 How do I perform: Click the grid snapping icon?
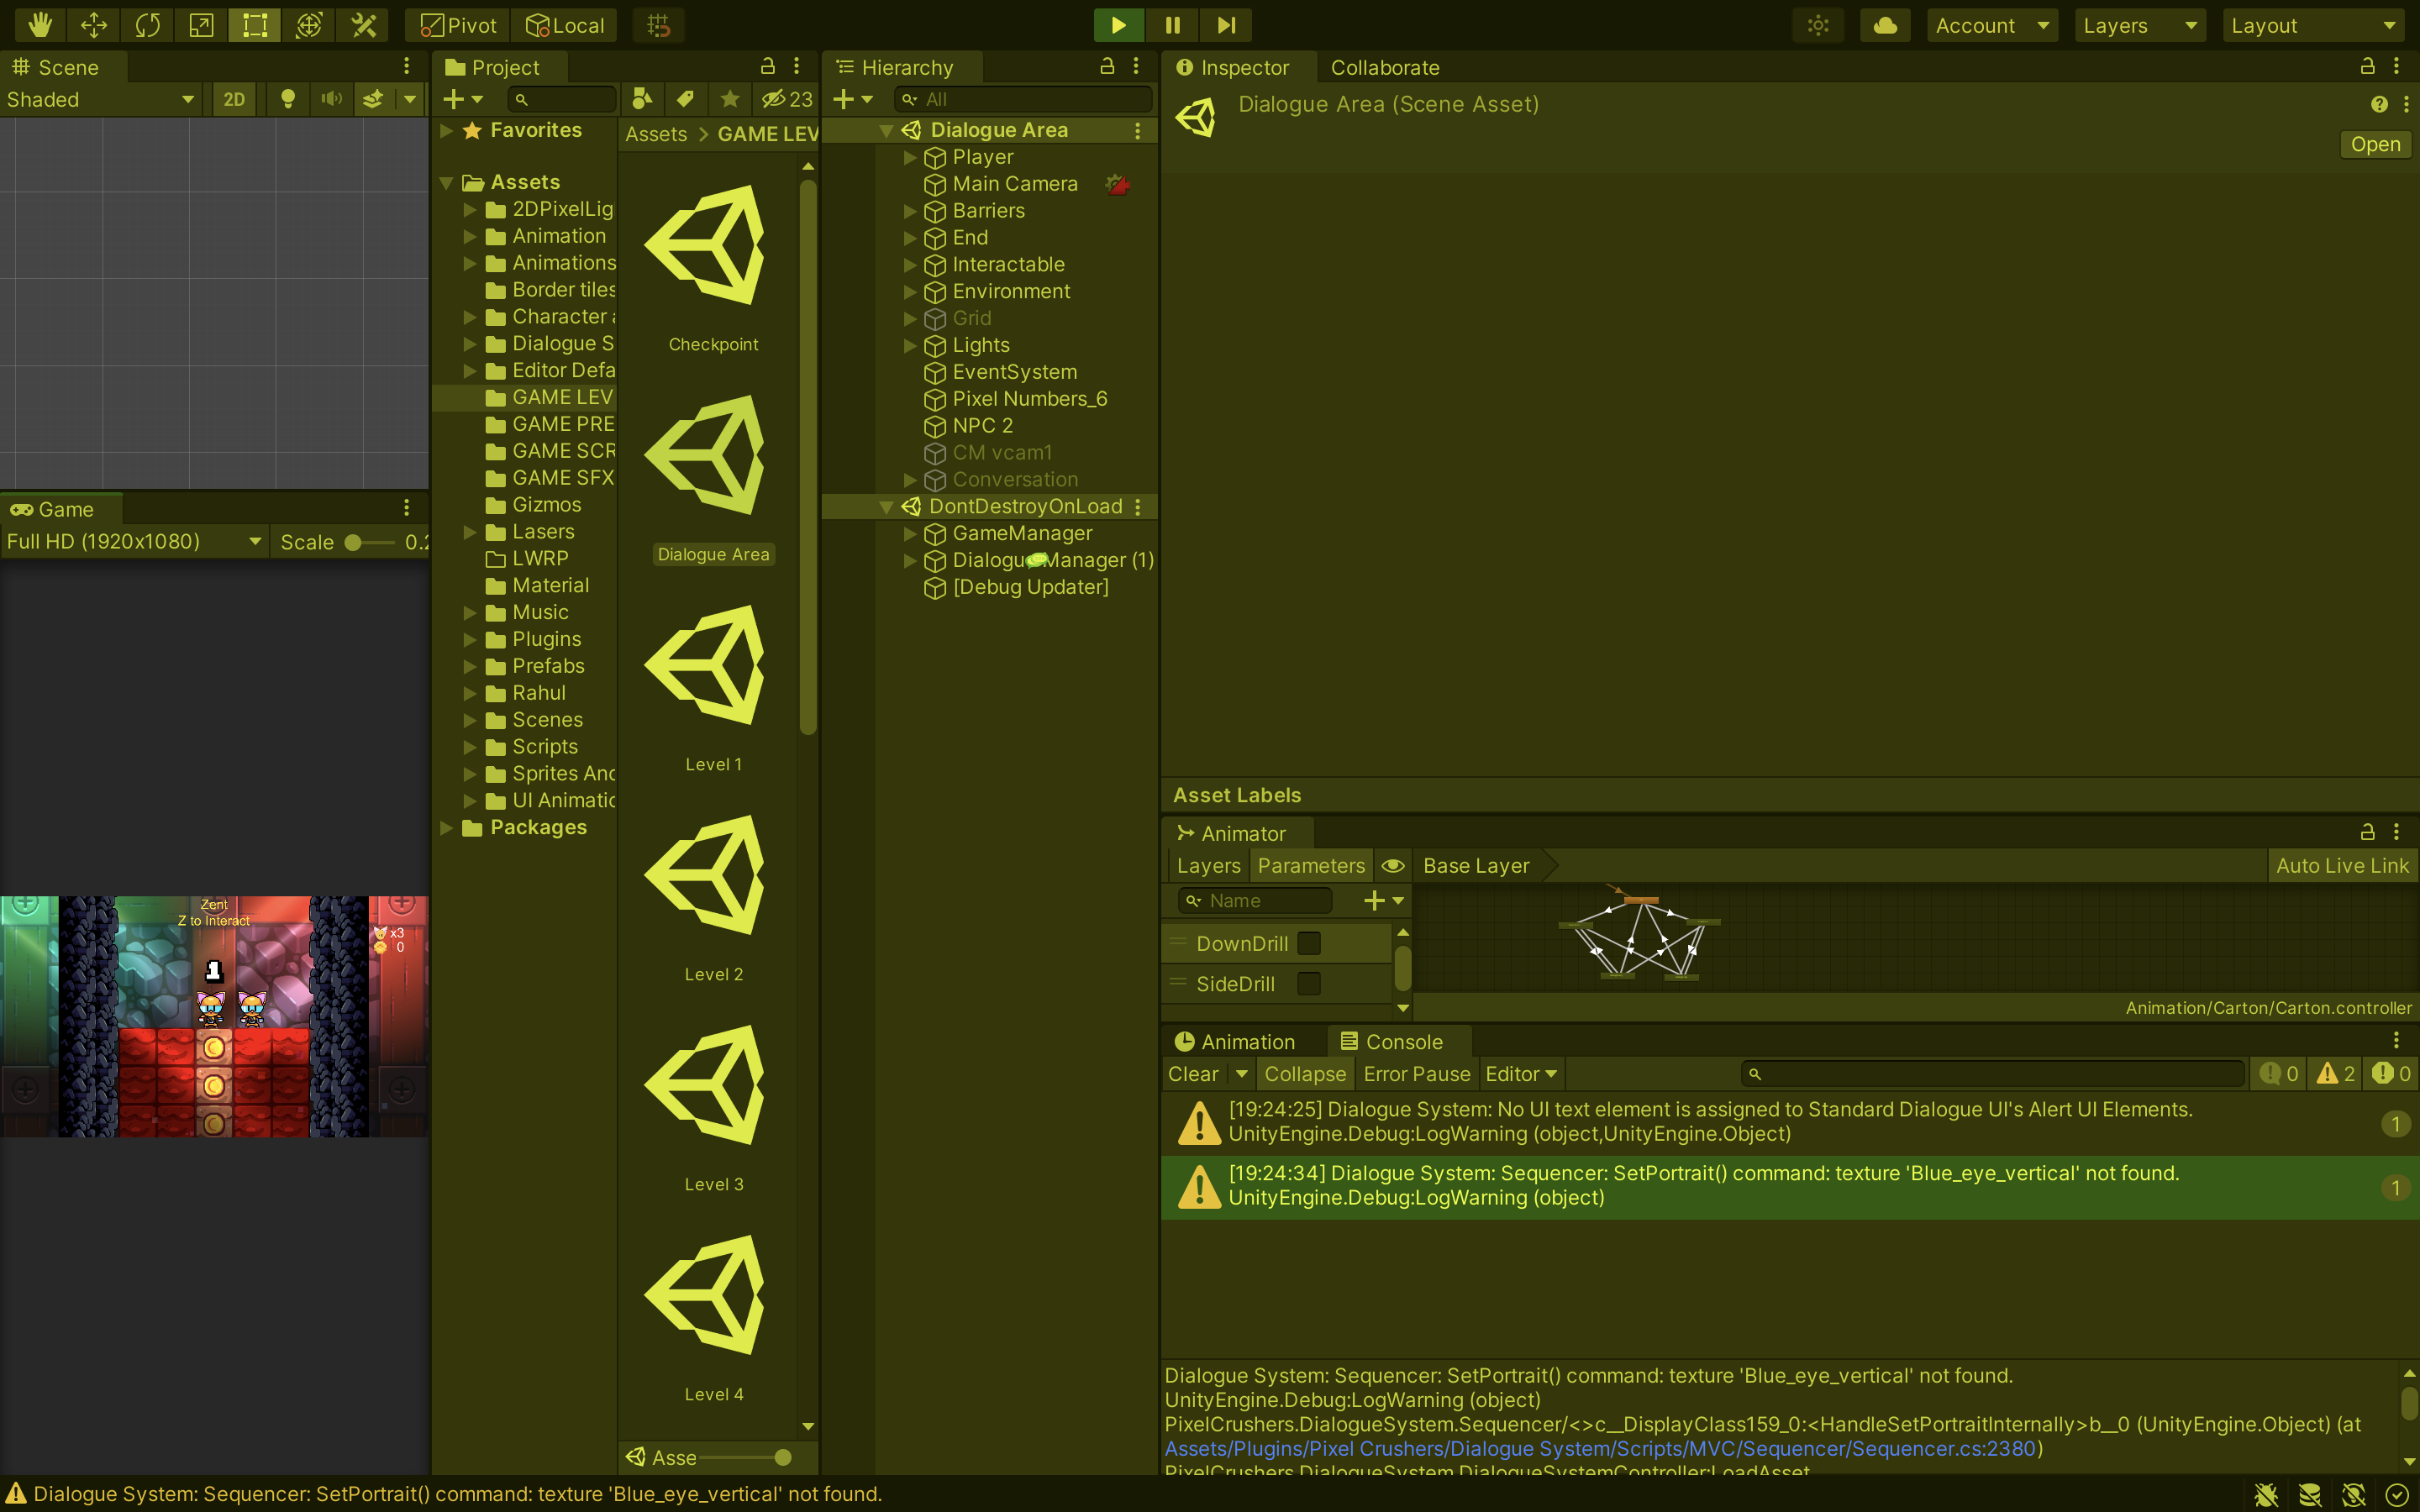[658, 25]
